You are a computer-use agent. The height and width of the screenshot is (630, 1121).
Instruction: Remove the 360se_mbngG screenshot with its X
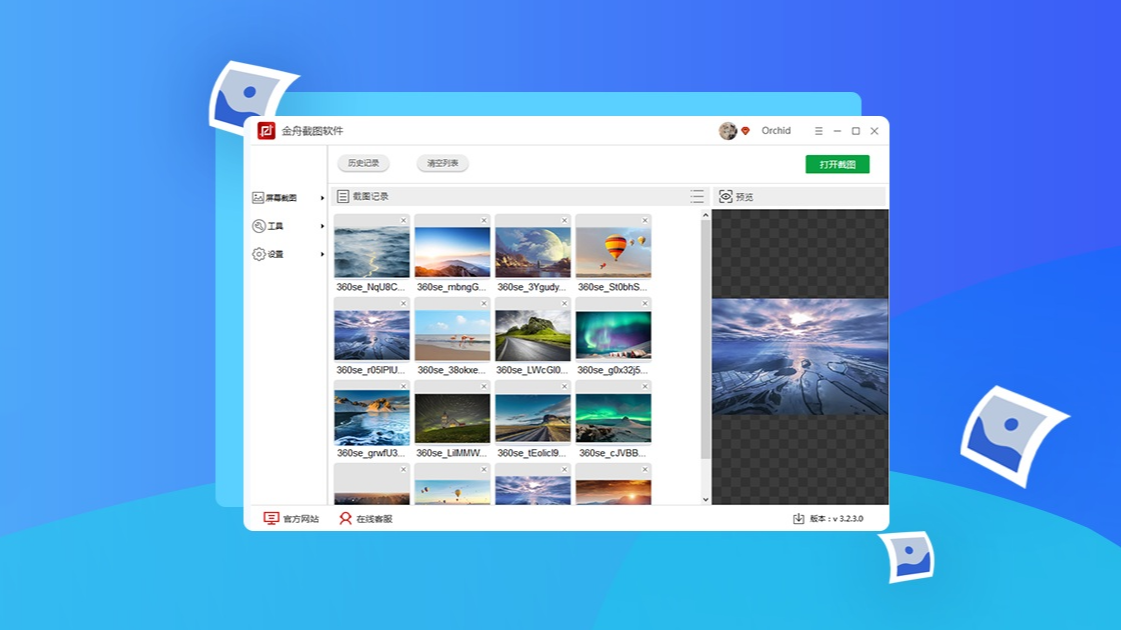[484, 220]
